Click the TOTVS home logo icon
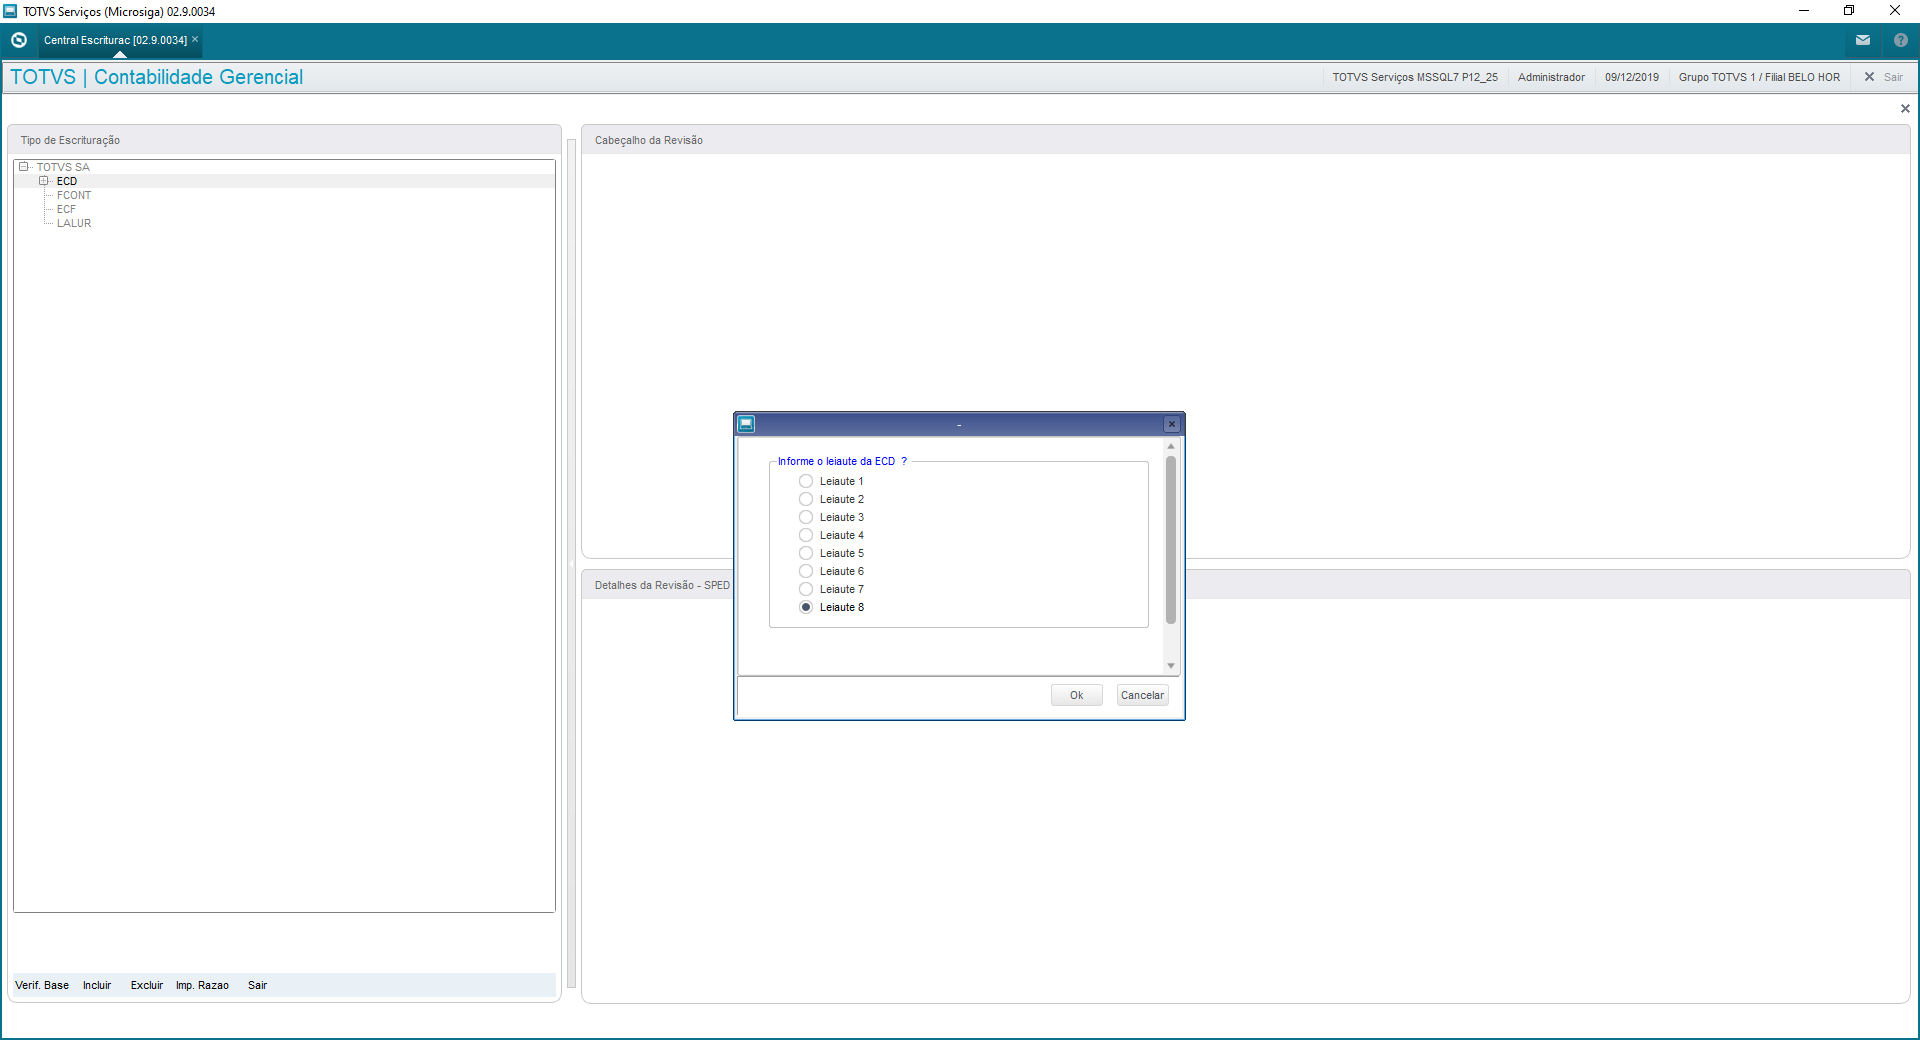The height and width of the screenshot is (1040, 1920). point(19,40)
